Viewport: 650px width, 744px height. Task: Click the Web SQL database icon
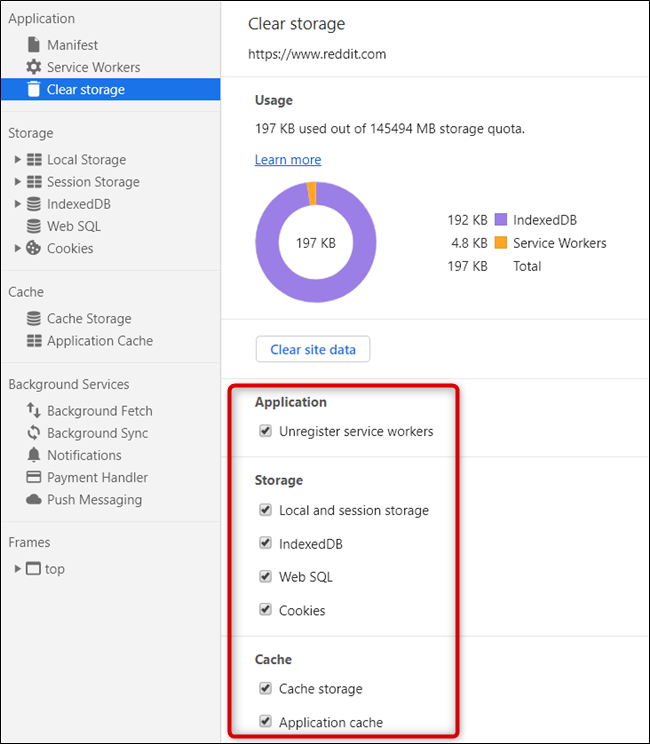[34, 226]
